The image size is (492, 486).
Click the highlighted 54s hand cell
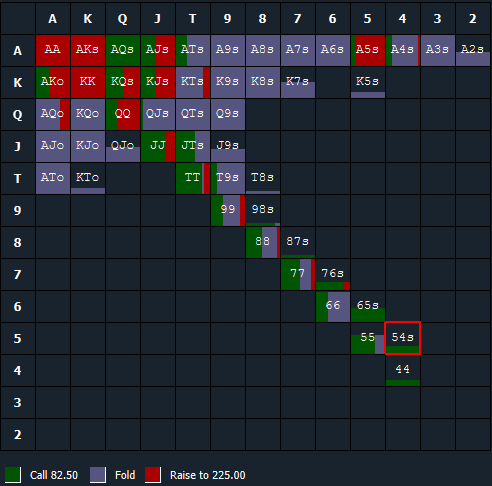point(403,338)
